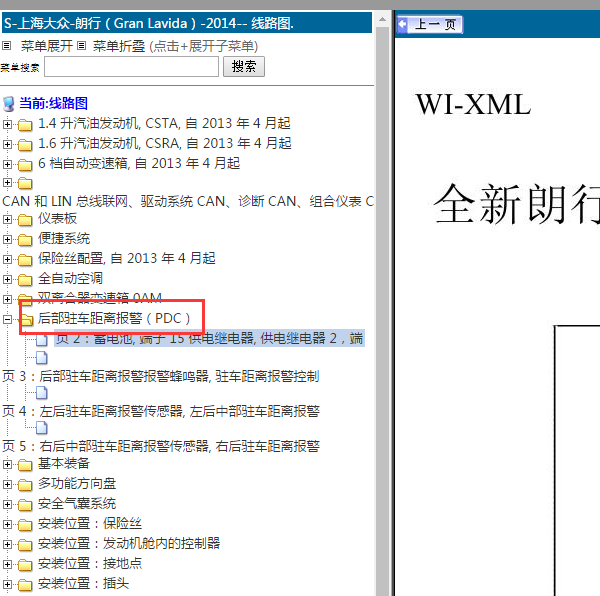Select 保险丝配置, 自 2013 年 4 月起 label
Viewport: 600px width, 596px height.
(x=127, y=258)
